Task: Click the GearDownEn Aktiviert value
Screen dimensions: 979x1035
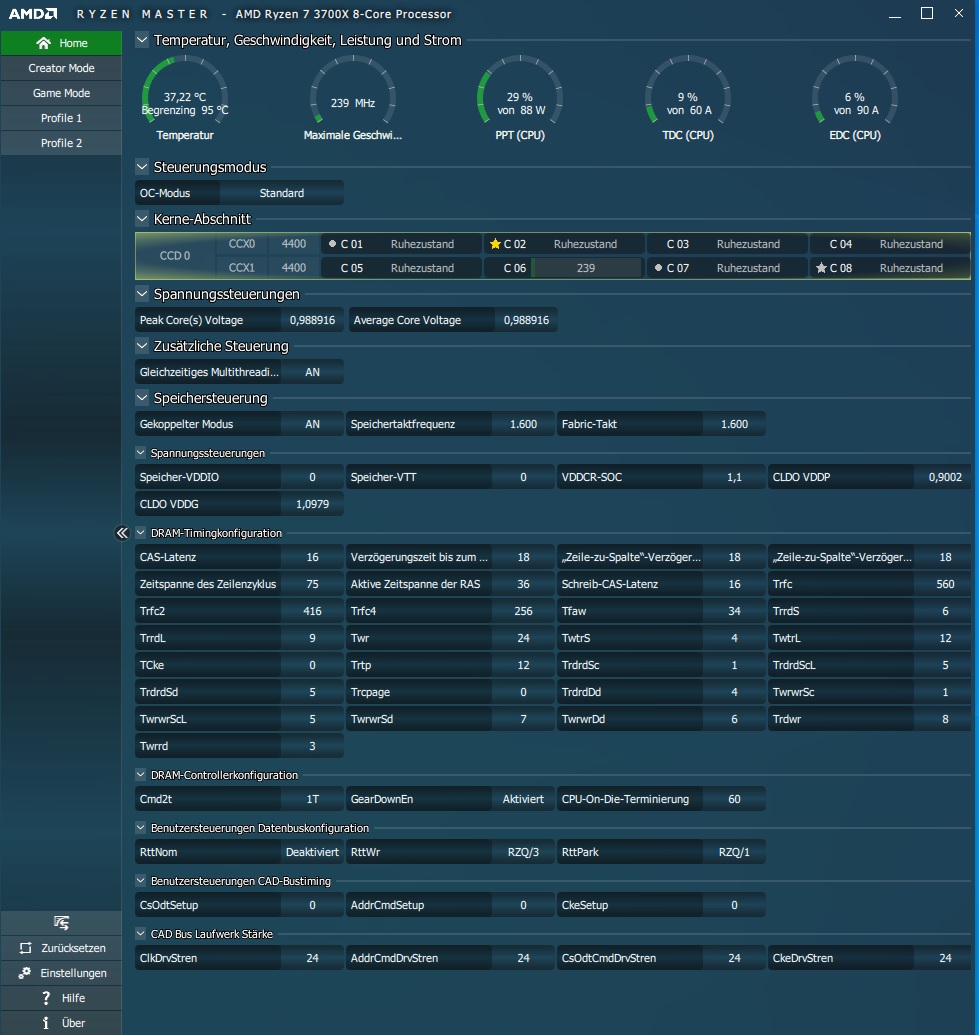Action: [523, 799]
